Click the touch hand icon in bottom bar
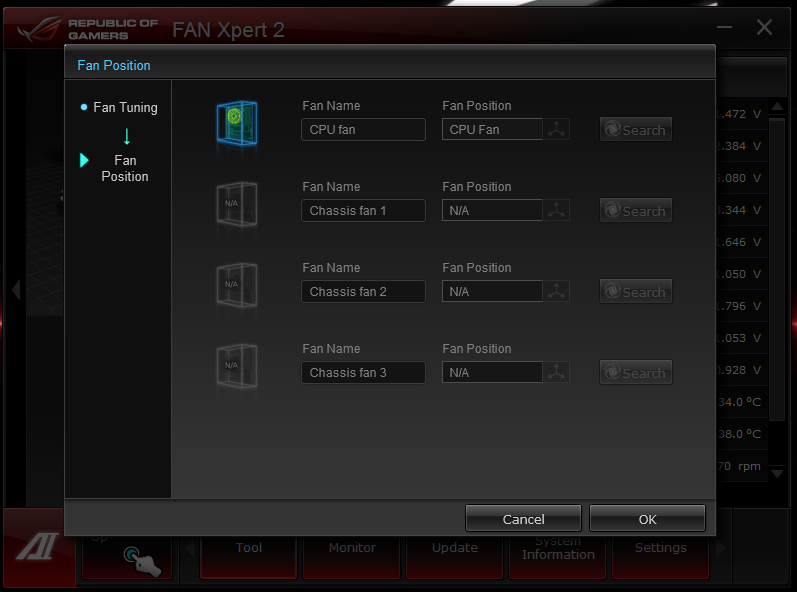Image resolution: width=797 pixels, height=592 pixels. point(142,561)
